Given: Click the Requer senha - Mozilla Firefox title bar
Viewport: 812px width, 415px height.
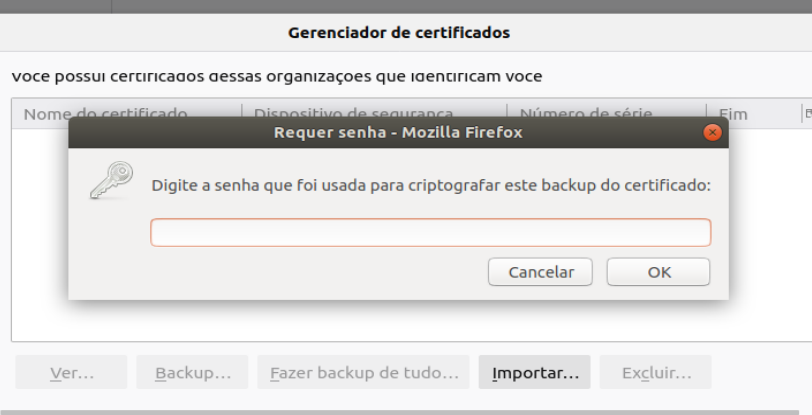Looking at the screenshot, I should point(398,132).
